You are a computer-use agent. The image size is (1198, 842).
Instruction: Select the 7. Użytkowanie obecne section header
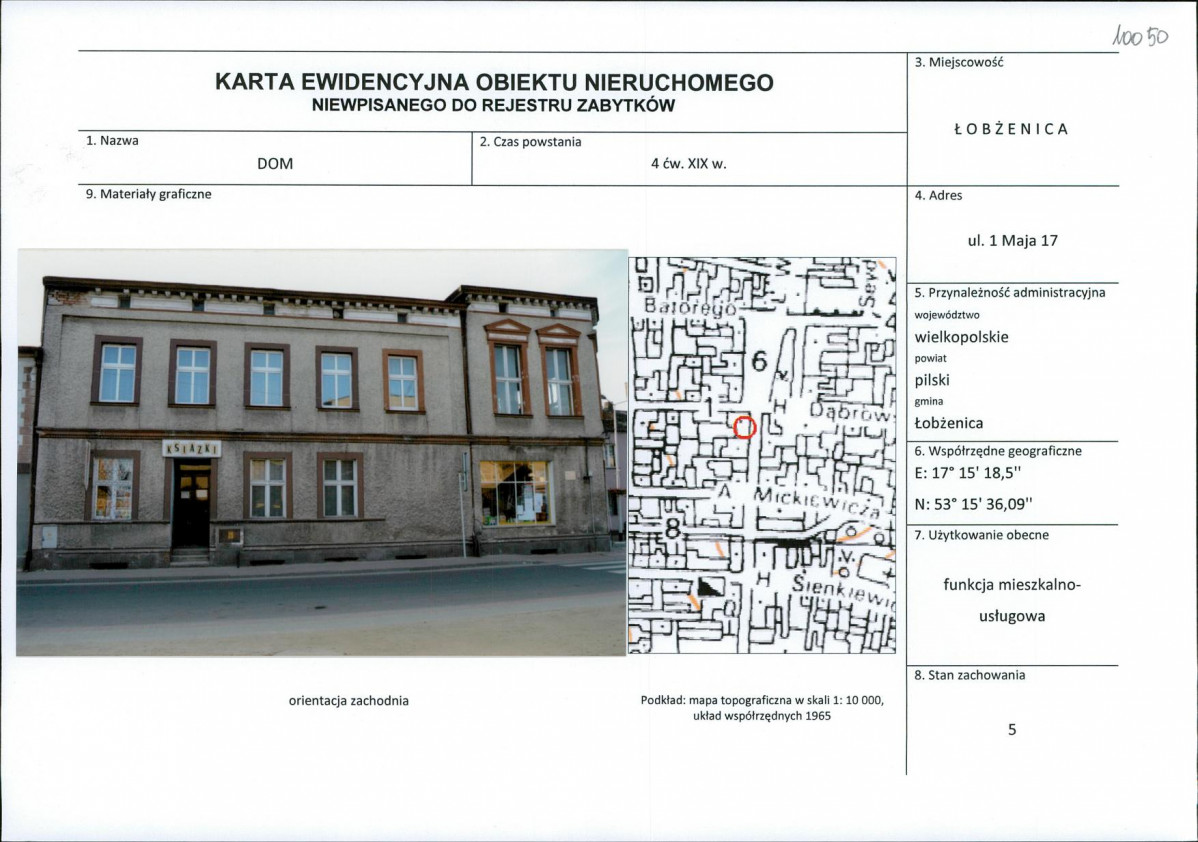(980, 535)
